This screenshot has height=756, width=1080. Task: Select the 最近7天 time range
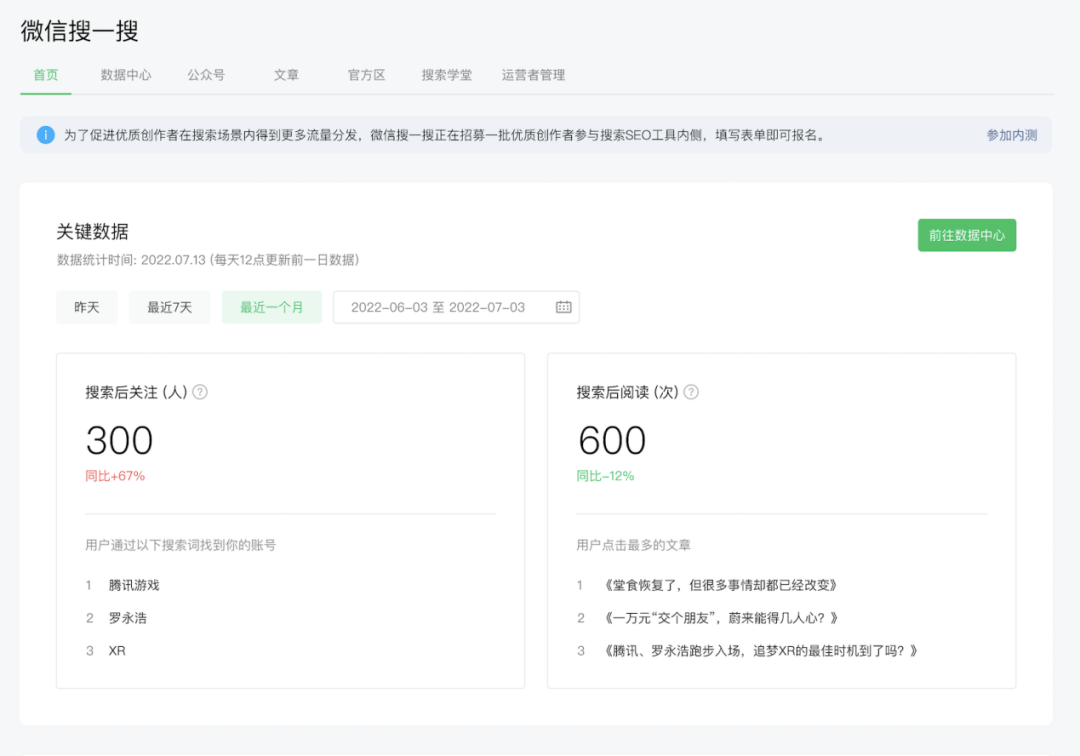pyautogui.click(x=169, y=307)
